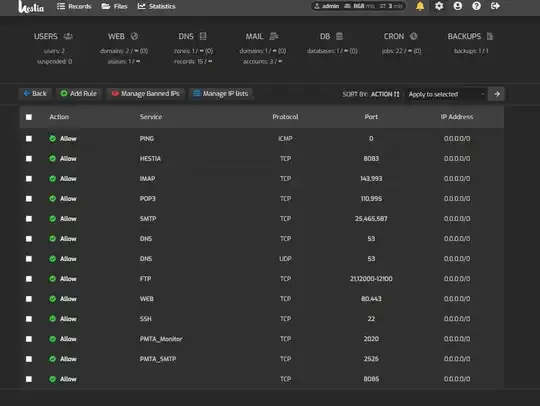
Task: Check the SSH rule checkbox
Action: [29, 319]
